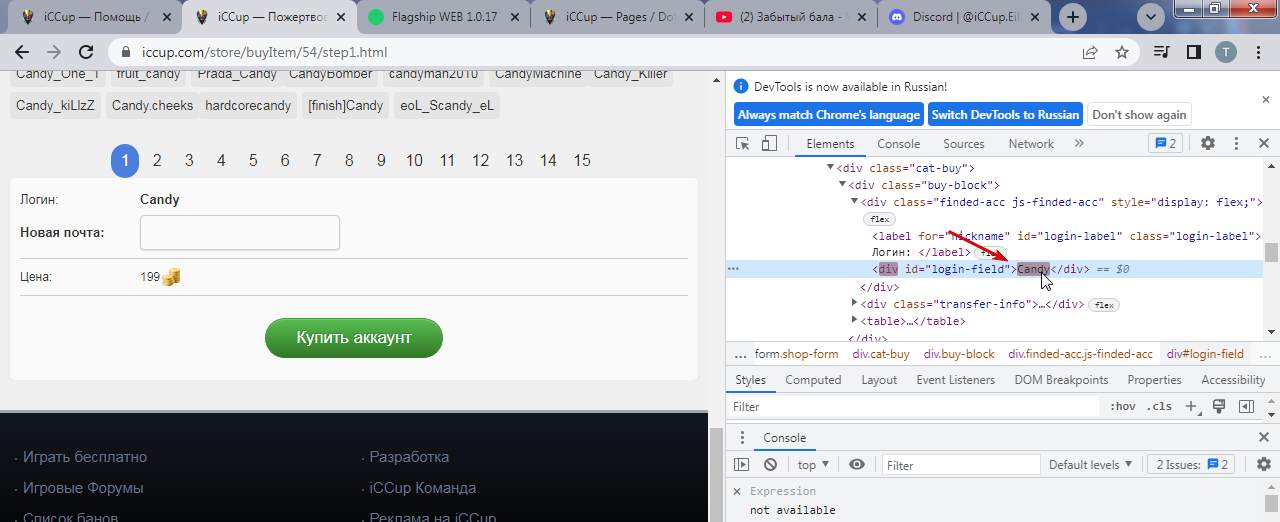
Task: Create live expression eye icon
Action: point(857,465)
